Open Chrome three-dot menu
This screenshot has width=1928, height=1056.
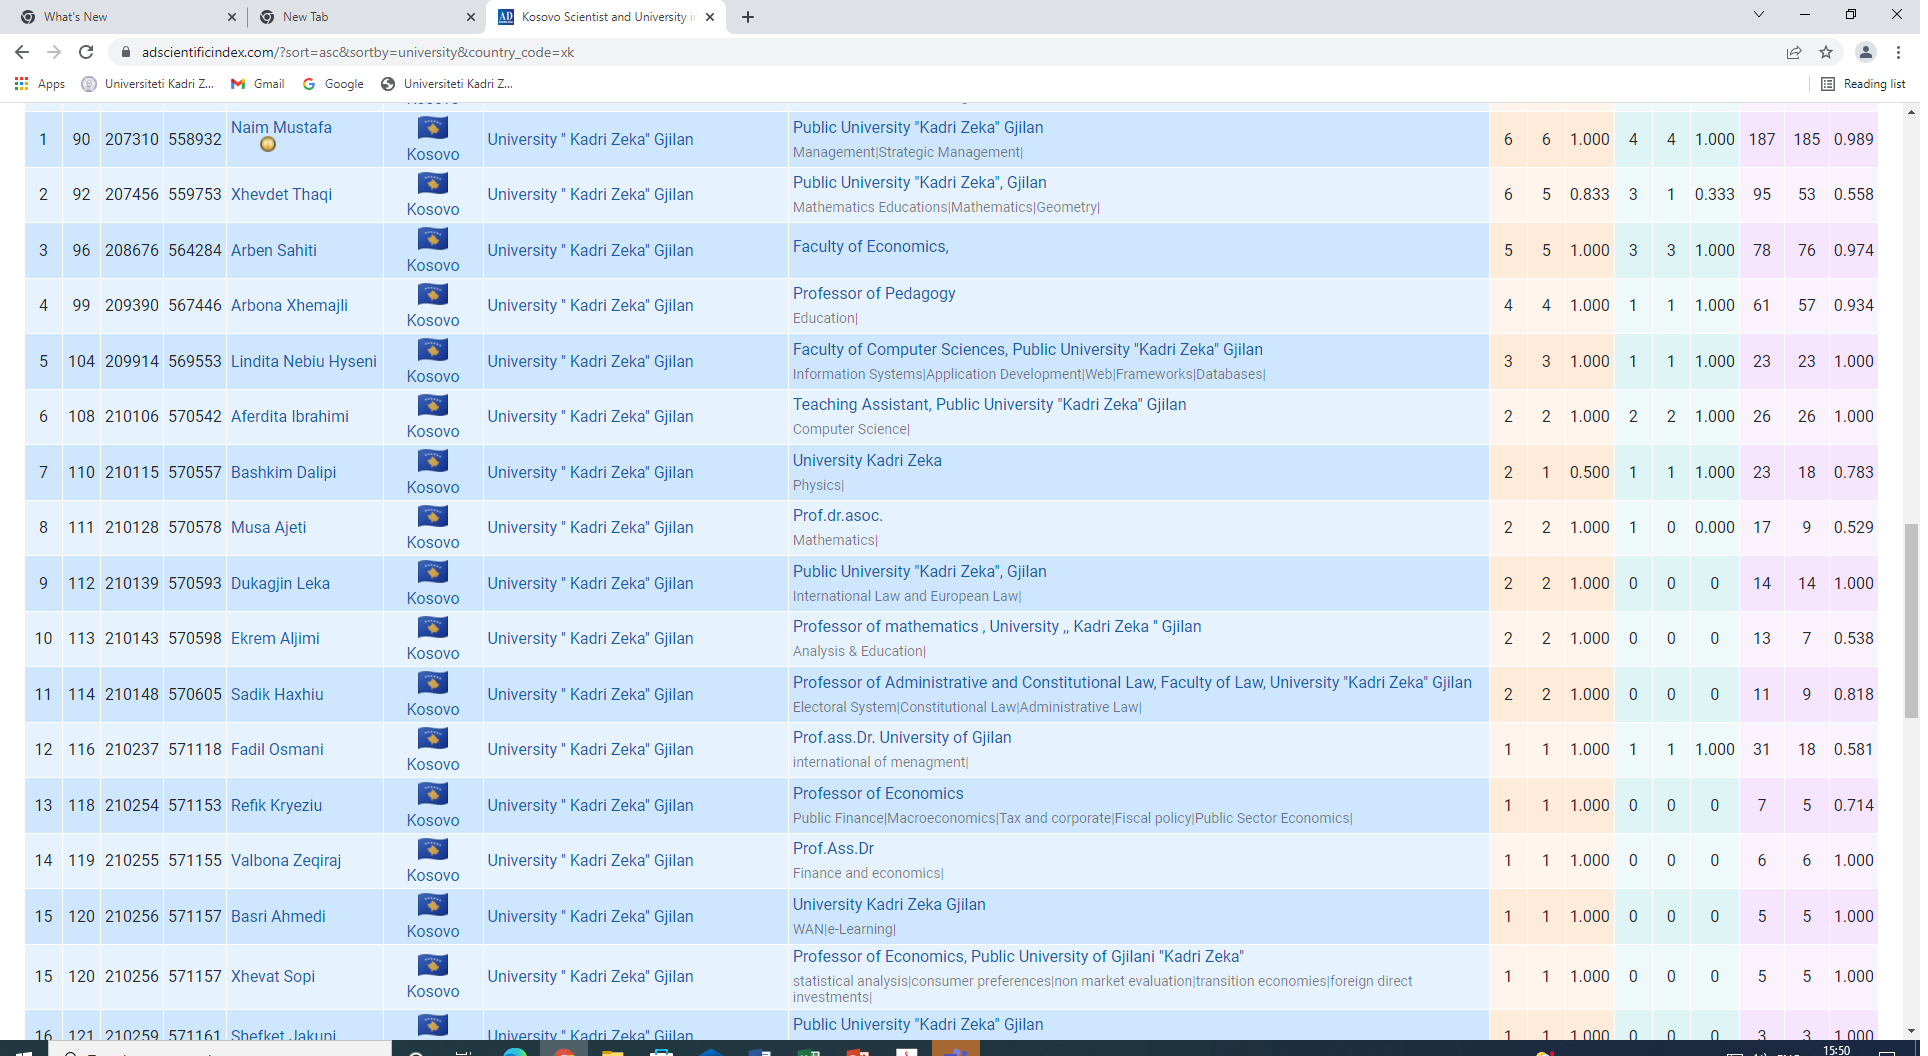[1898, 52]
